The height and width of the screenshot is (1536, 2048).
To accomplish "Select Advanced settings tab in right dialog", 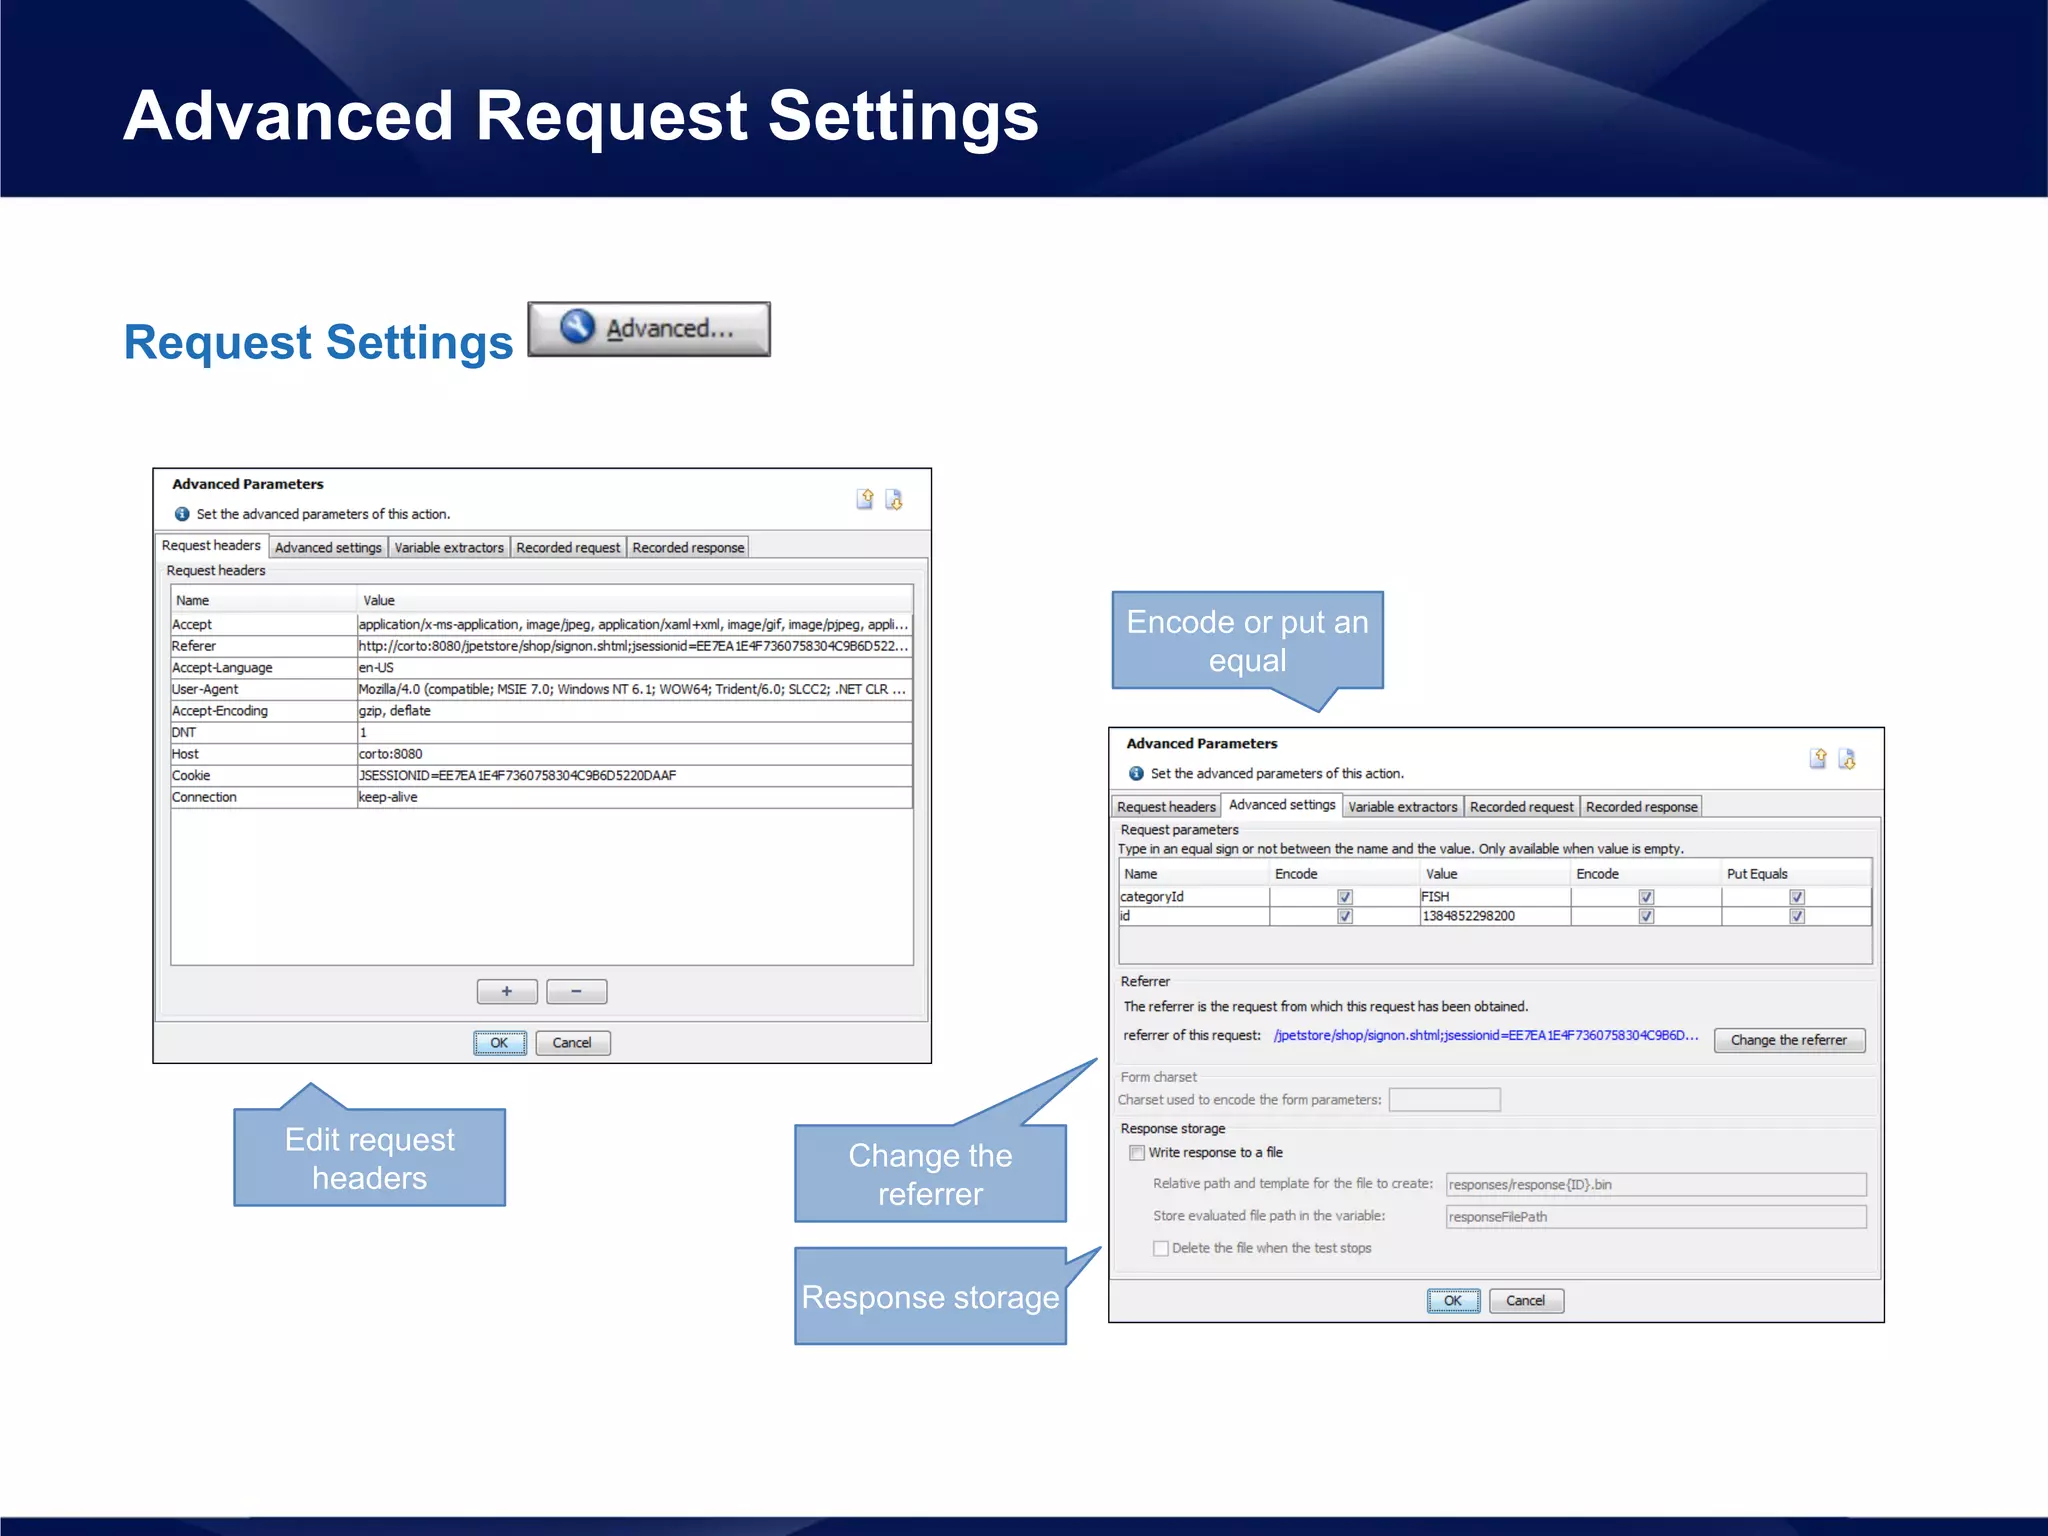I will 1282,804.
